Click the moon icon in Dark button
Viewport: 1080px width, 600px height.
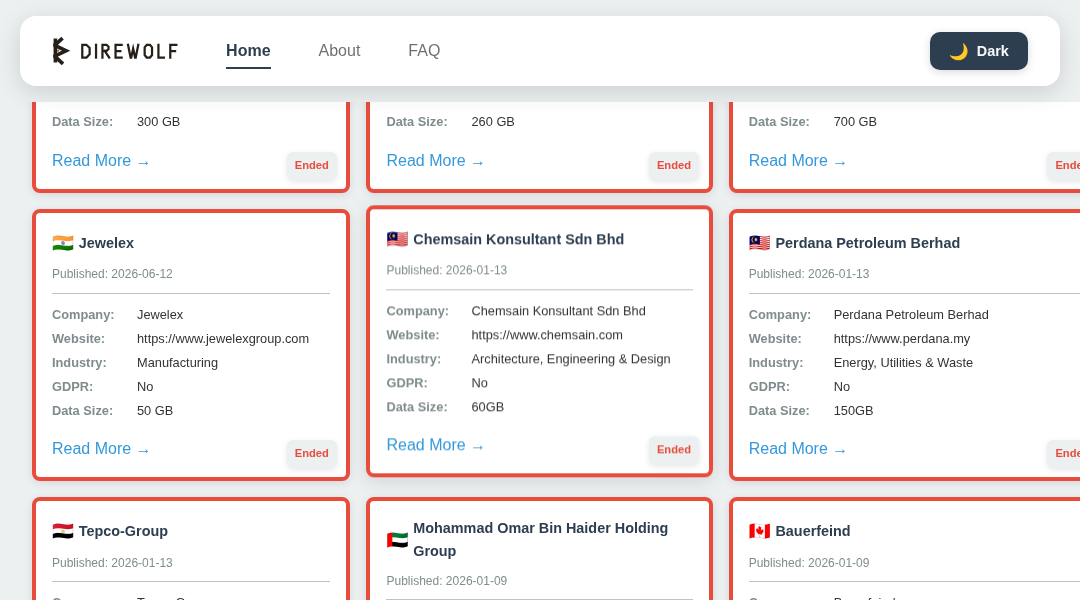coord(958,52)
